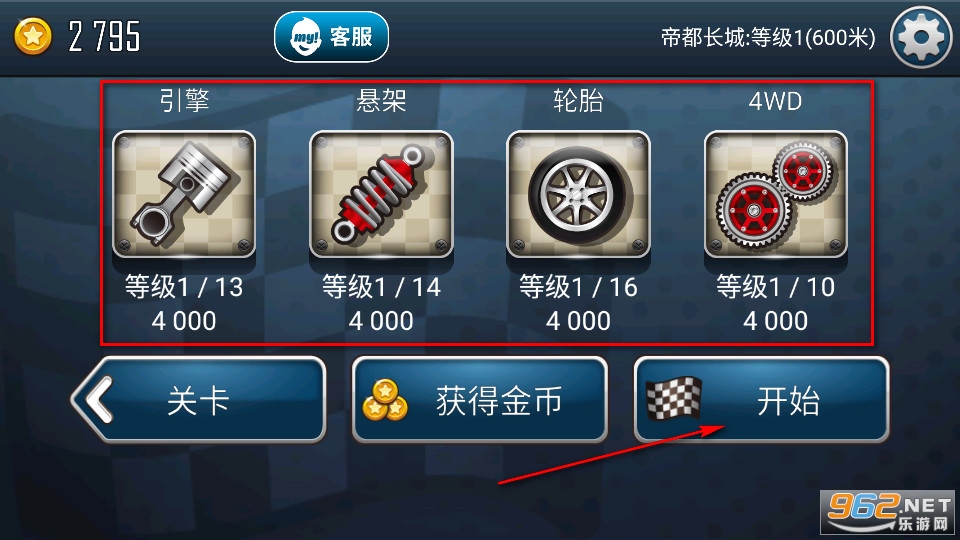Select the 4WD red gears icon

(776, 194)
